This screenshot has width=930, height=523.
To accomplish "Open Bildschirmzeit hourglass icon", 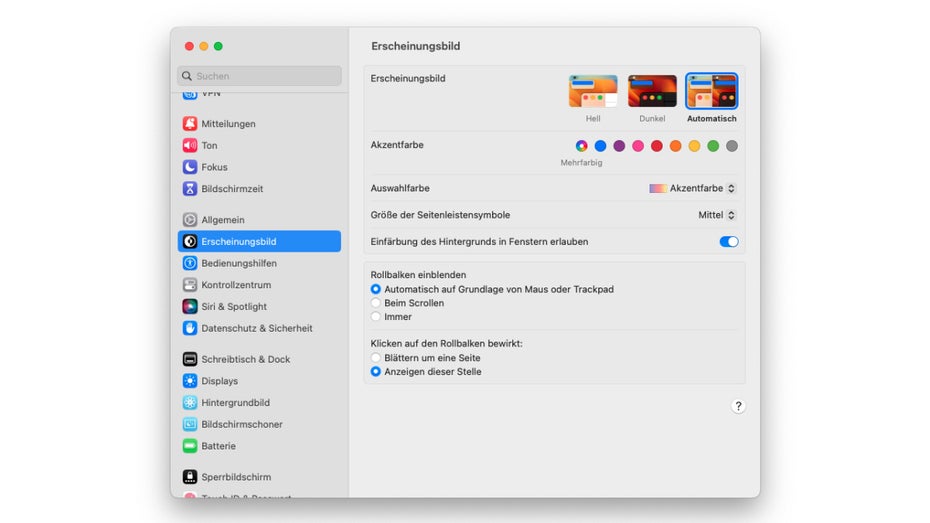I will click(x=190, y=189).
